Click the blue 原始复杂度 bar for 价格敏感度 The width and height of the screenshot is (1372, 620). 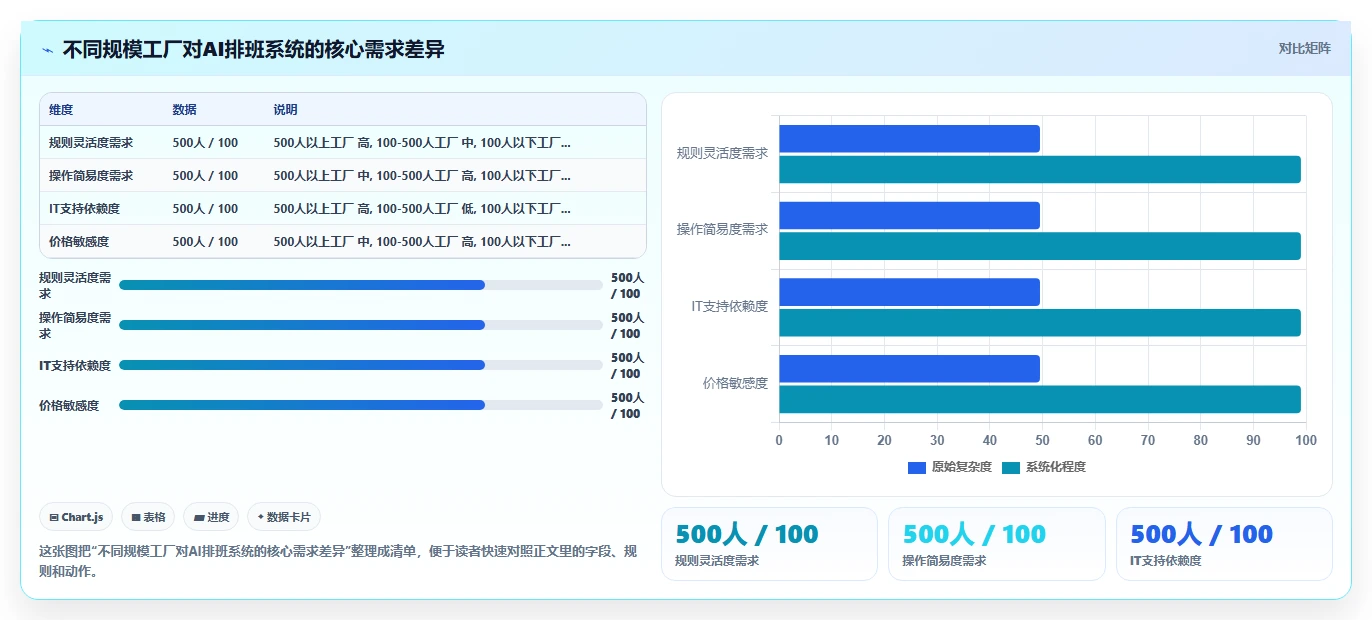pos(909,369)
